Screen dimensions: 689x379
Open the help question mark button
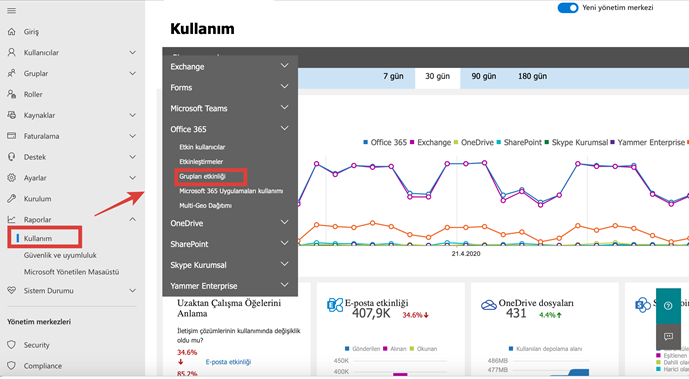tap(668, 306)
